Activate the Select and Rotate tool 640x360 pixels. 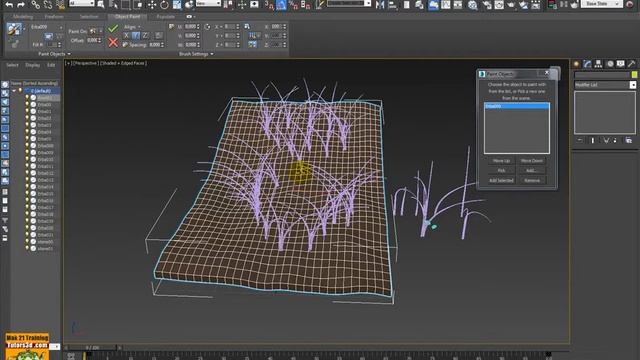[x=164, y=4]
